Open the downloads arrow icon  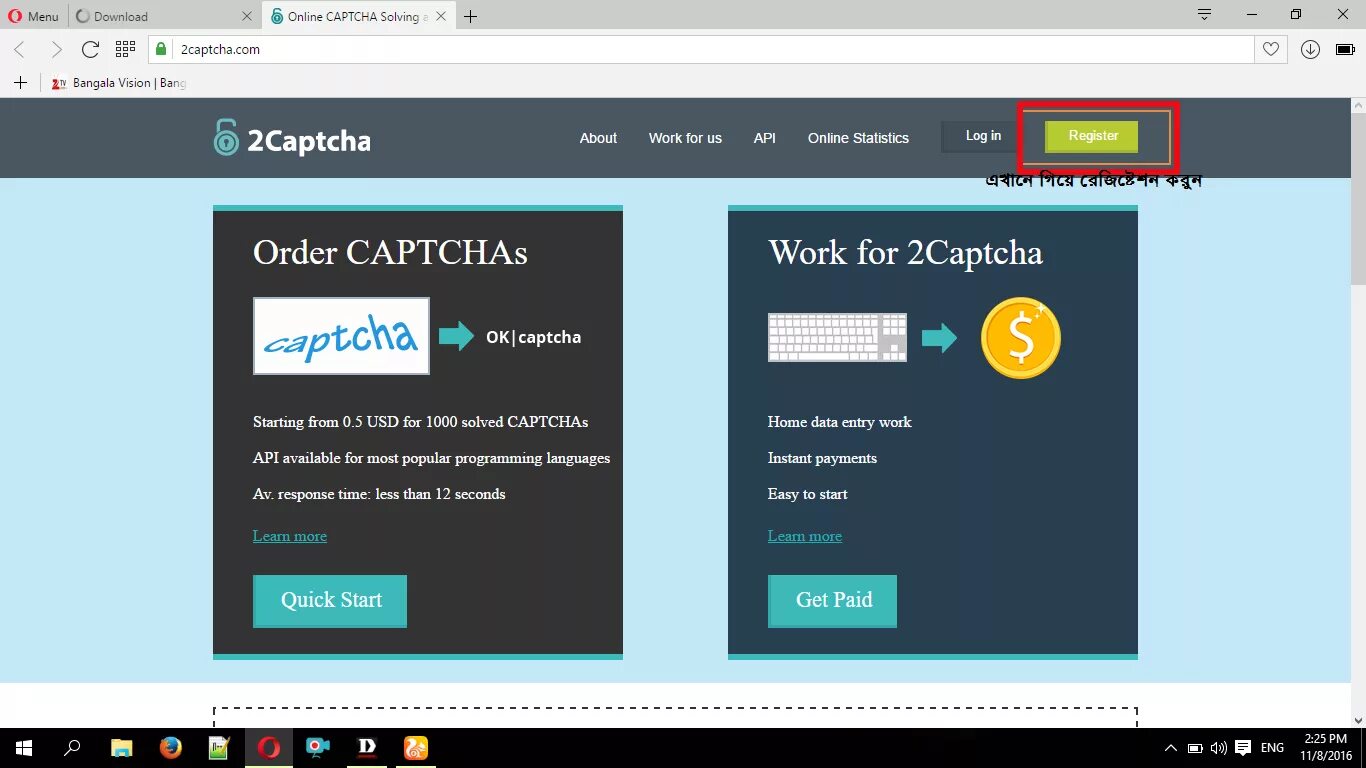1310,49
